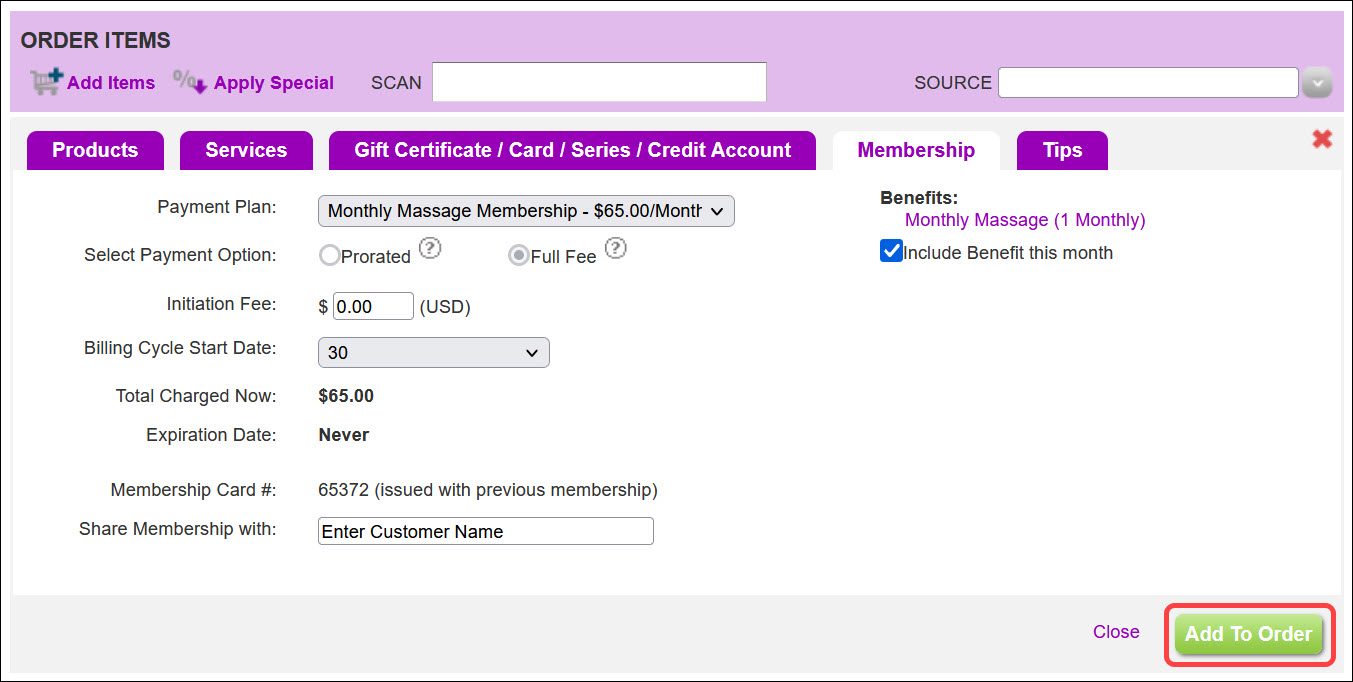This screenshot has width=1353, height=682.
Task: Switch to the Tips tab
Action: coord(1062,150)
